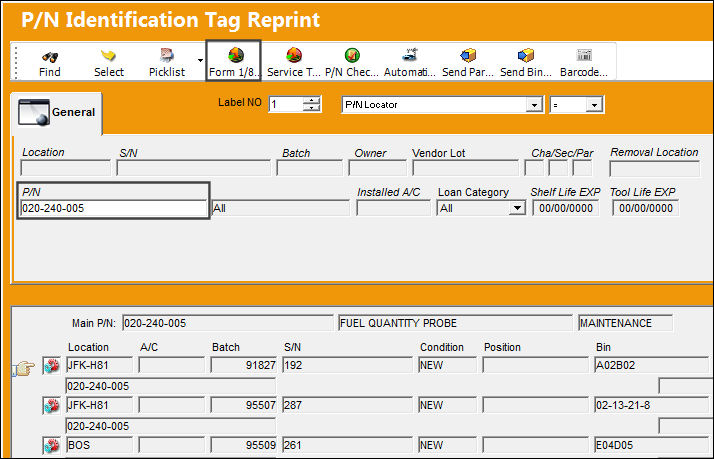Click the P/N Check toolbar icon

(x=352, y=55)
